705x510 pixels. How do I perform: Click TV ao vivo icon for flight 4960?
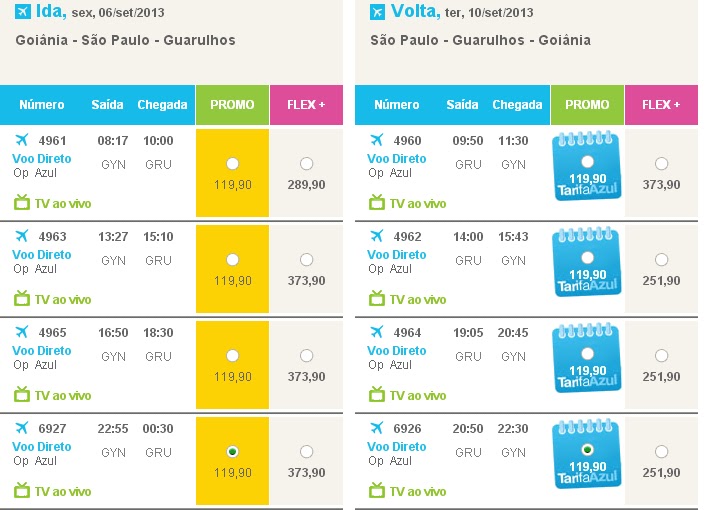[377, 202]
